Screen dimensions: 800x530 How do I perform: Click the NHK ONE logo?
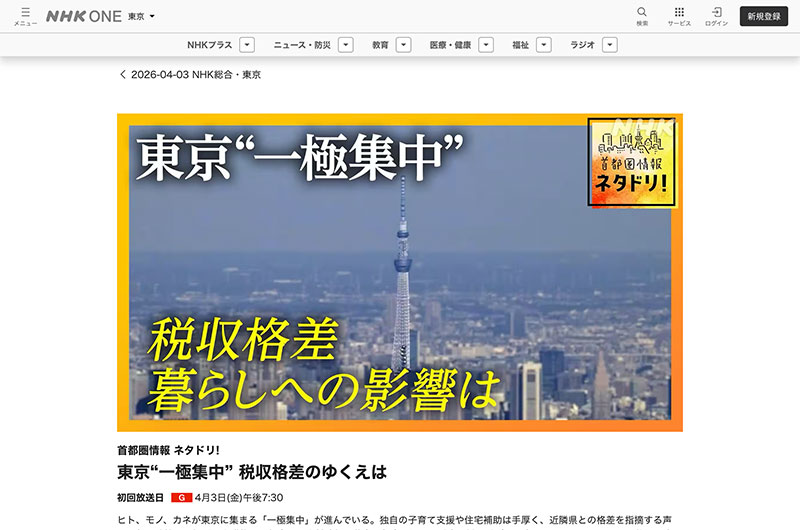tap(84, 16)
